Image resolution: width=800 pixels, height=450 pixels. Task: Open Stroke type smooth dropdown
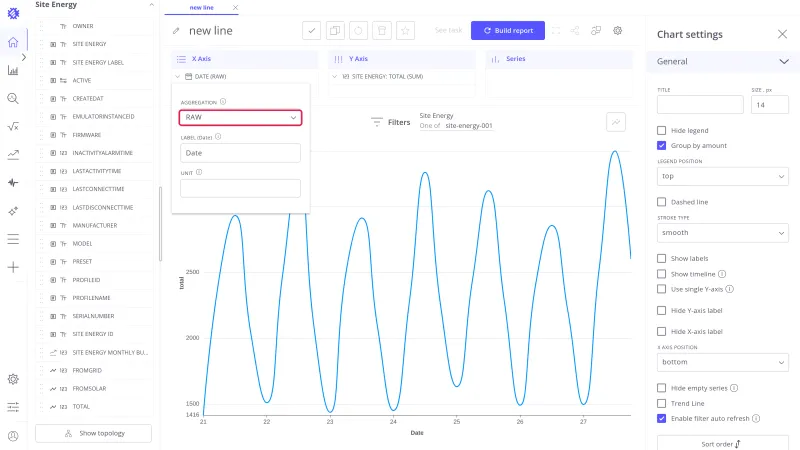coord(722,233)
